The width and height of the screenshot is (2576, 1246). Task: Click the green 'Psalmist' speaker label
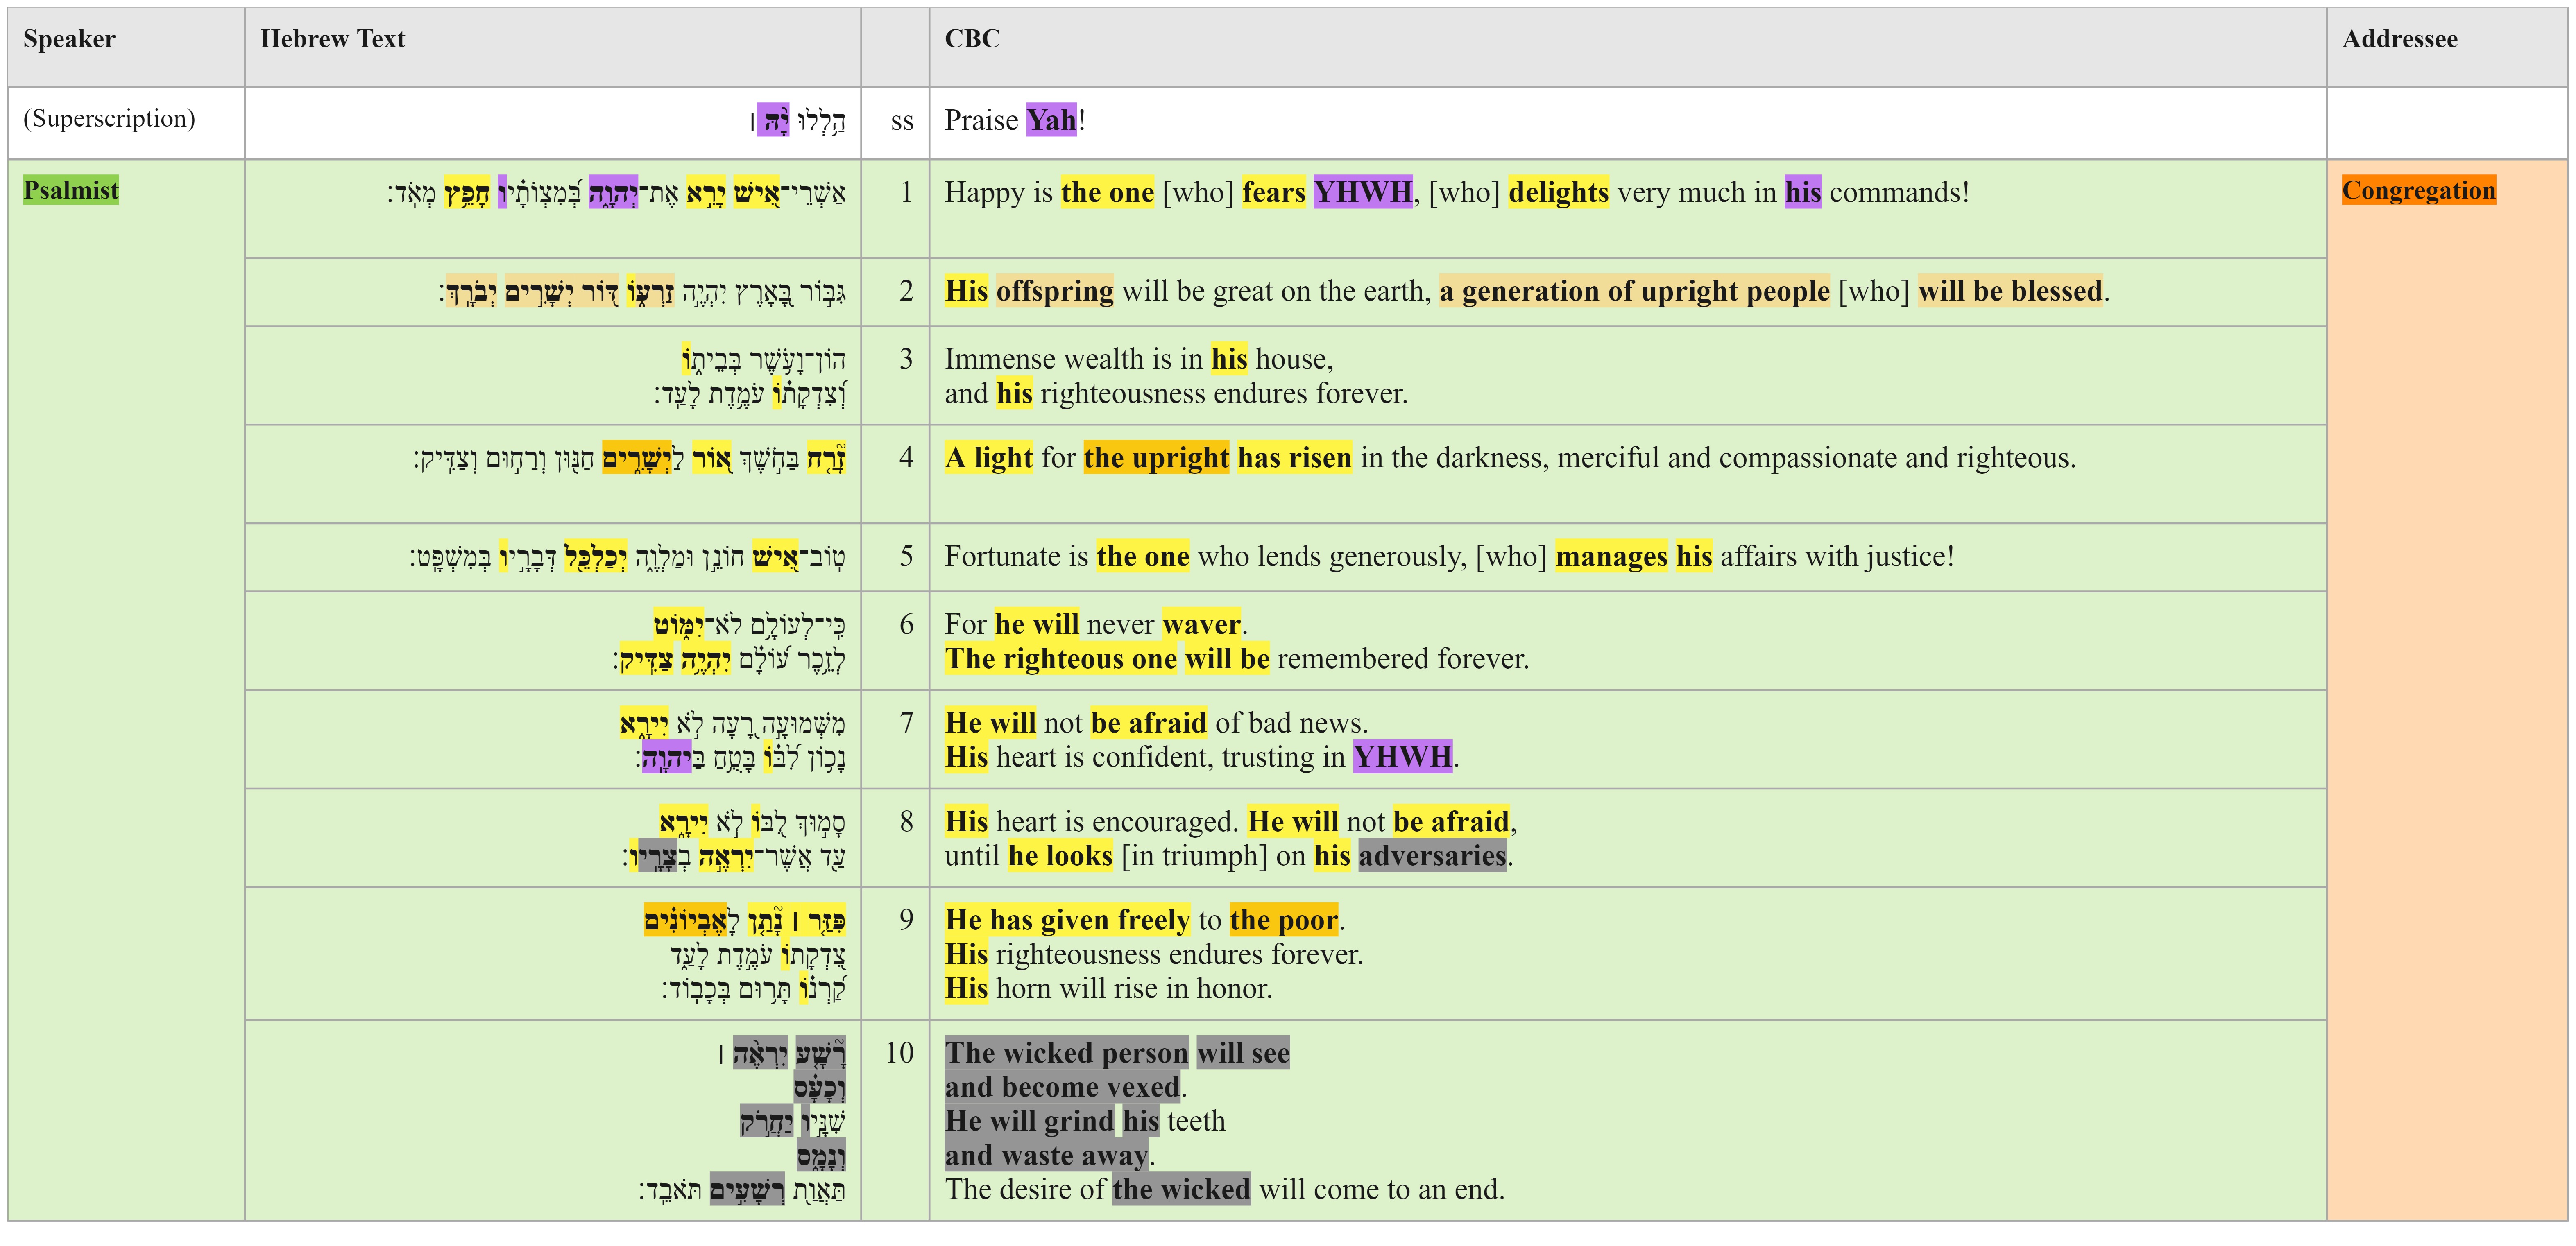pyautogui.click(x=71, y=190)
